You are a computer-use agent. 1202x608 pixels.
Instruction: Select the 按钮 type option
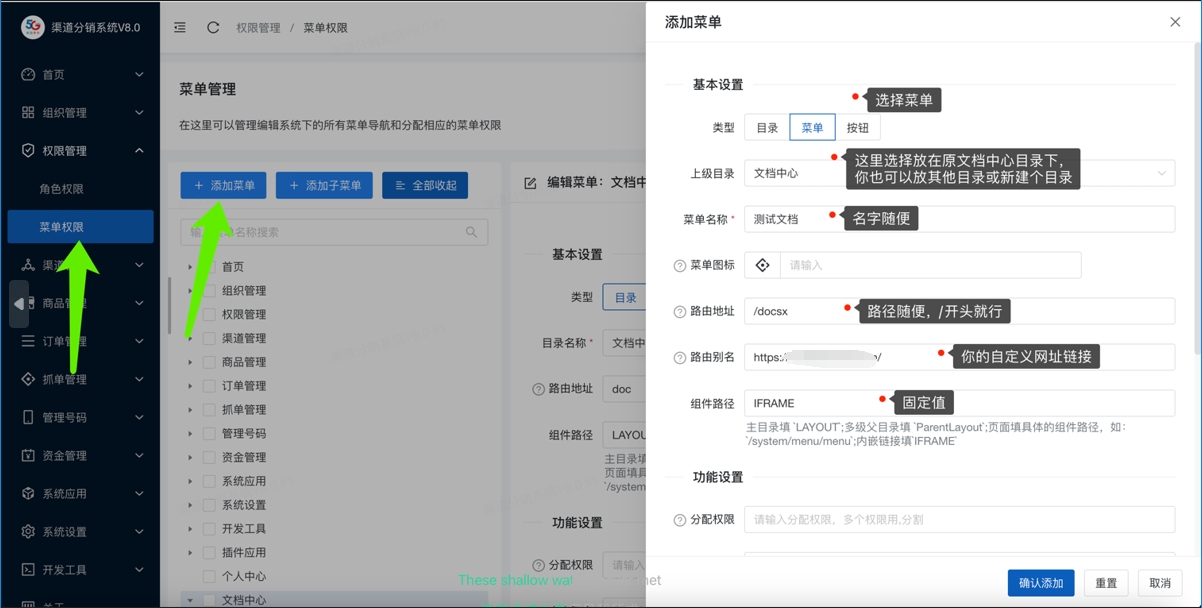(857, 128)
